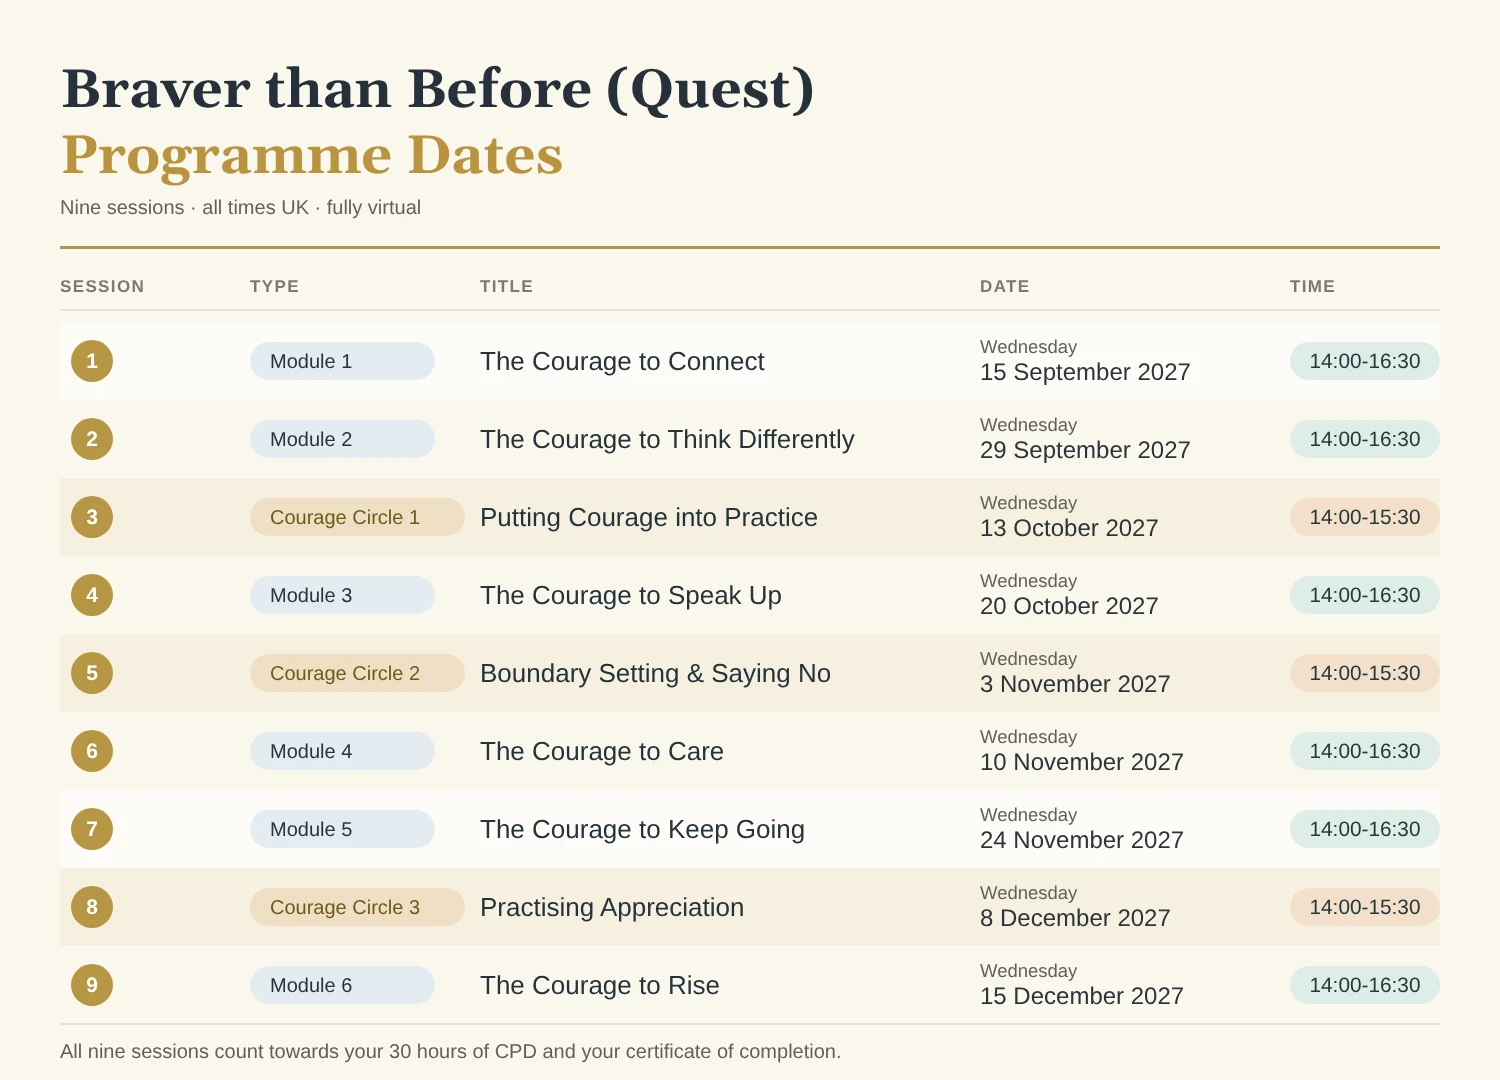Click the CPD certificate footnote text
Screen dimensions: 1500x1080
tap(450, 1052)
